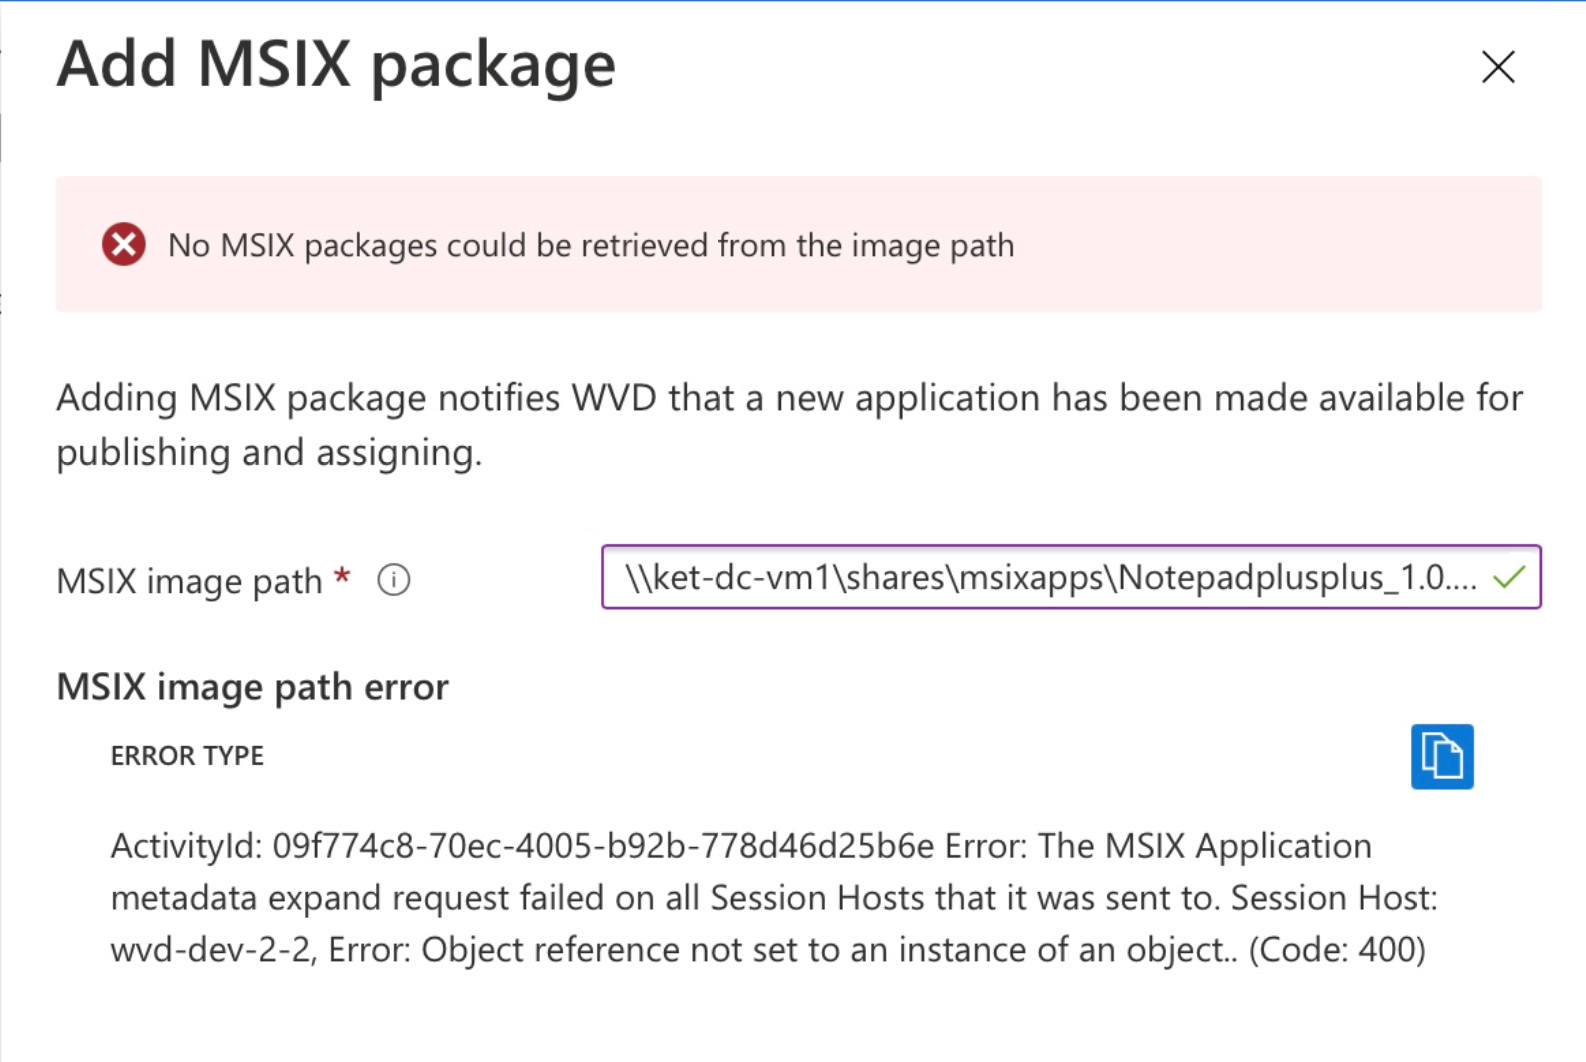Click the Add MSIX package title

[x=336, y=65]
